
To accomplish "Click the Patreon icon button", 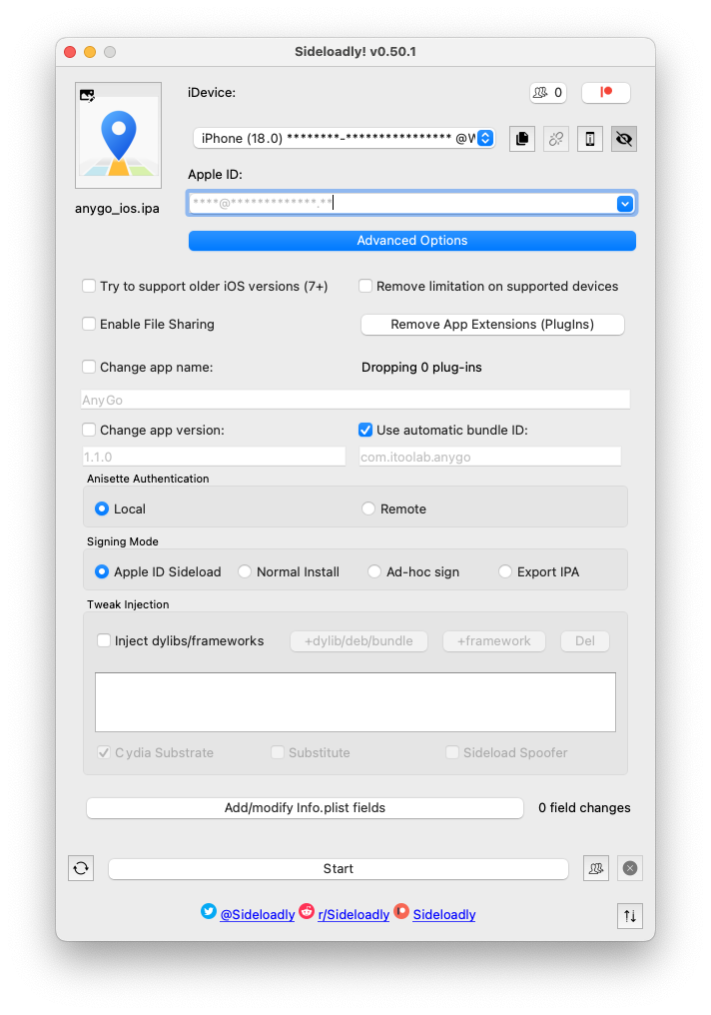I will 605,93.
